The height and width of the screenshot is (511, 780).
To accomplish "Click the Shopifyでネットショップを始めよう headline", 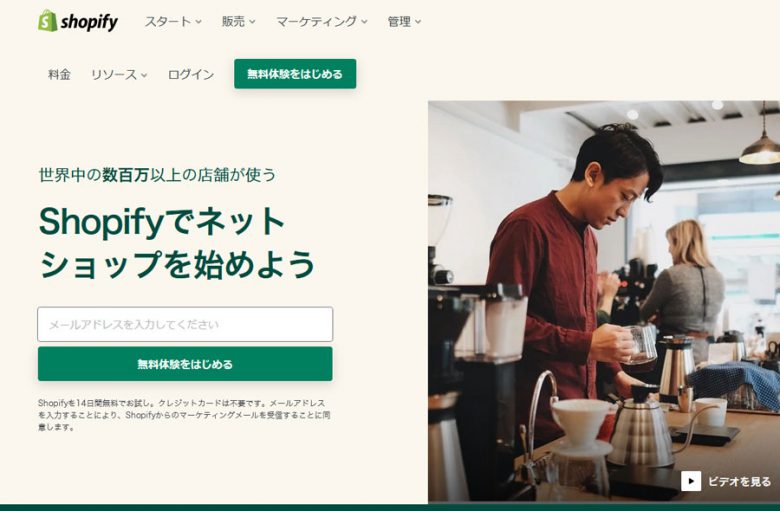I will coord(177,243).
